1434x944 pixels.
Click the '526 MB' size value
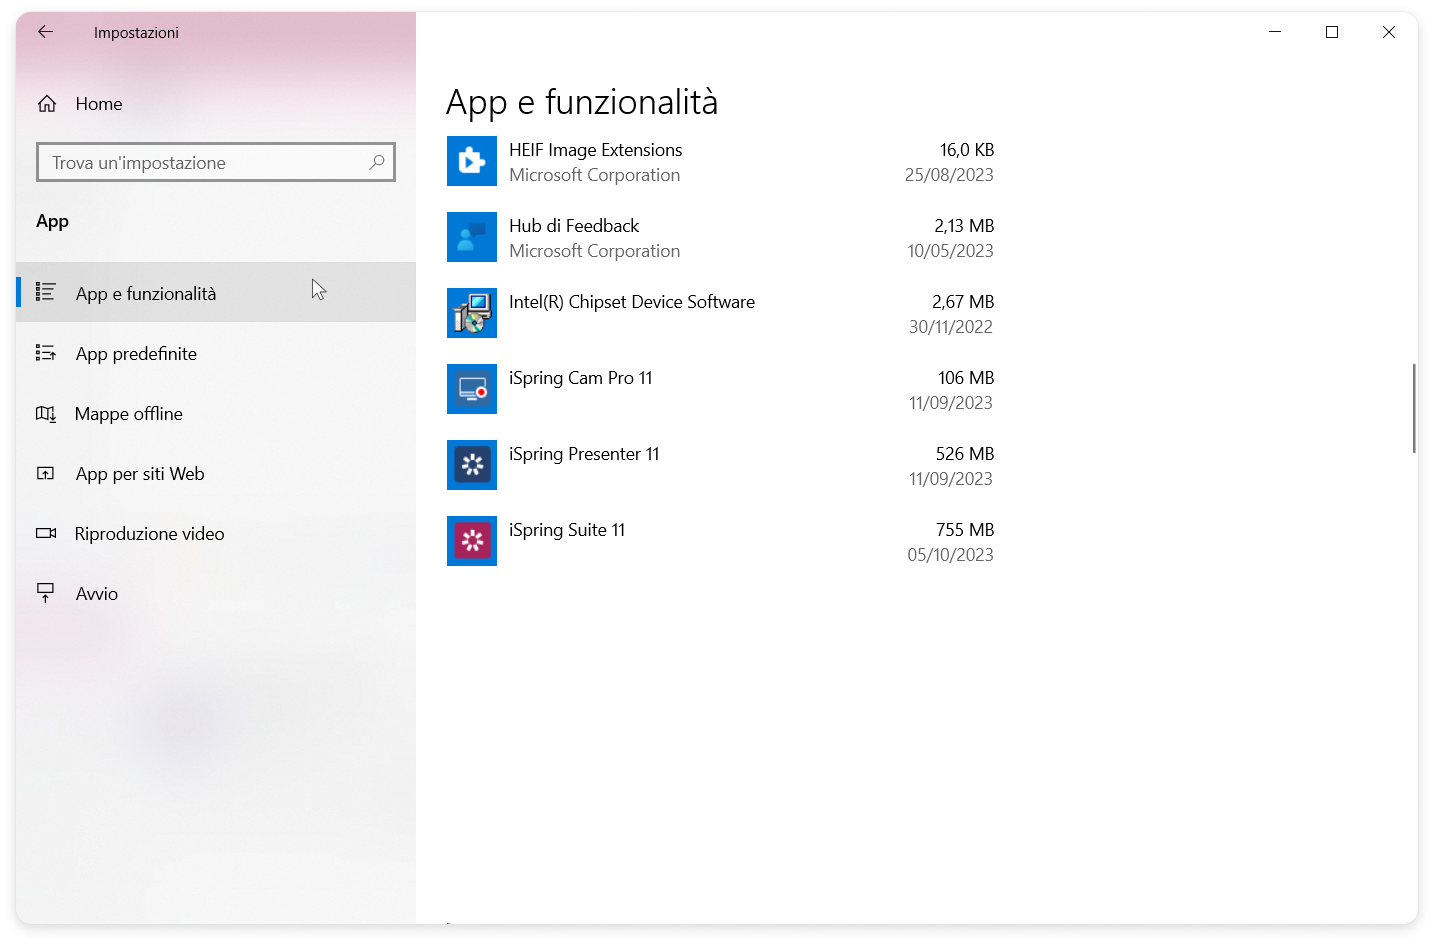pos(965,454)
